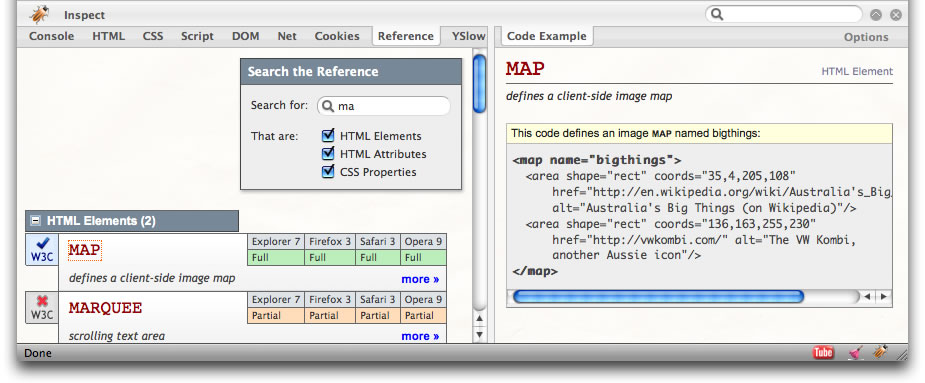The width and height of the screenshot is (925, 383).
Task: Click the Safari 3 header in MAP row
Action: 378,241
